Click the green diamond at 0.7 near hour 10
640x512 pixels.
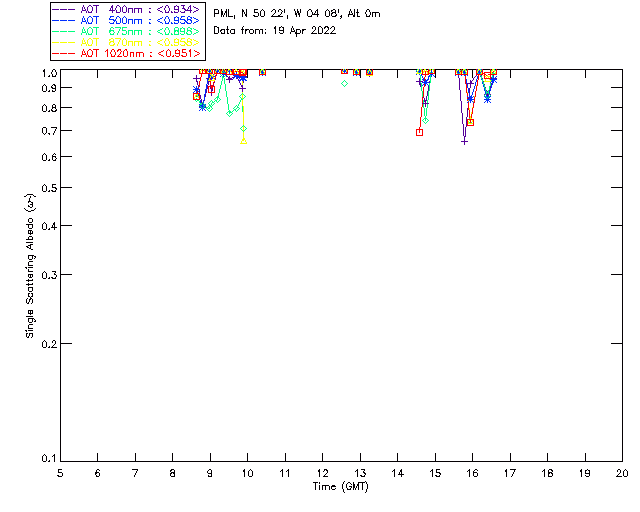click(244, 129)
